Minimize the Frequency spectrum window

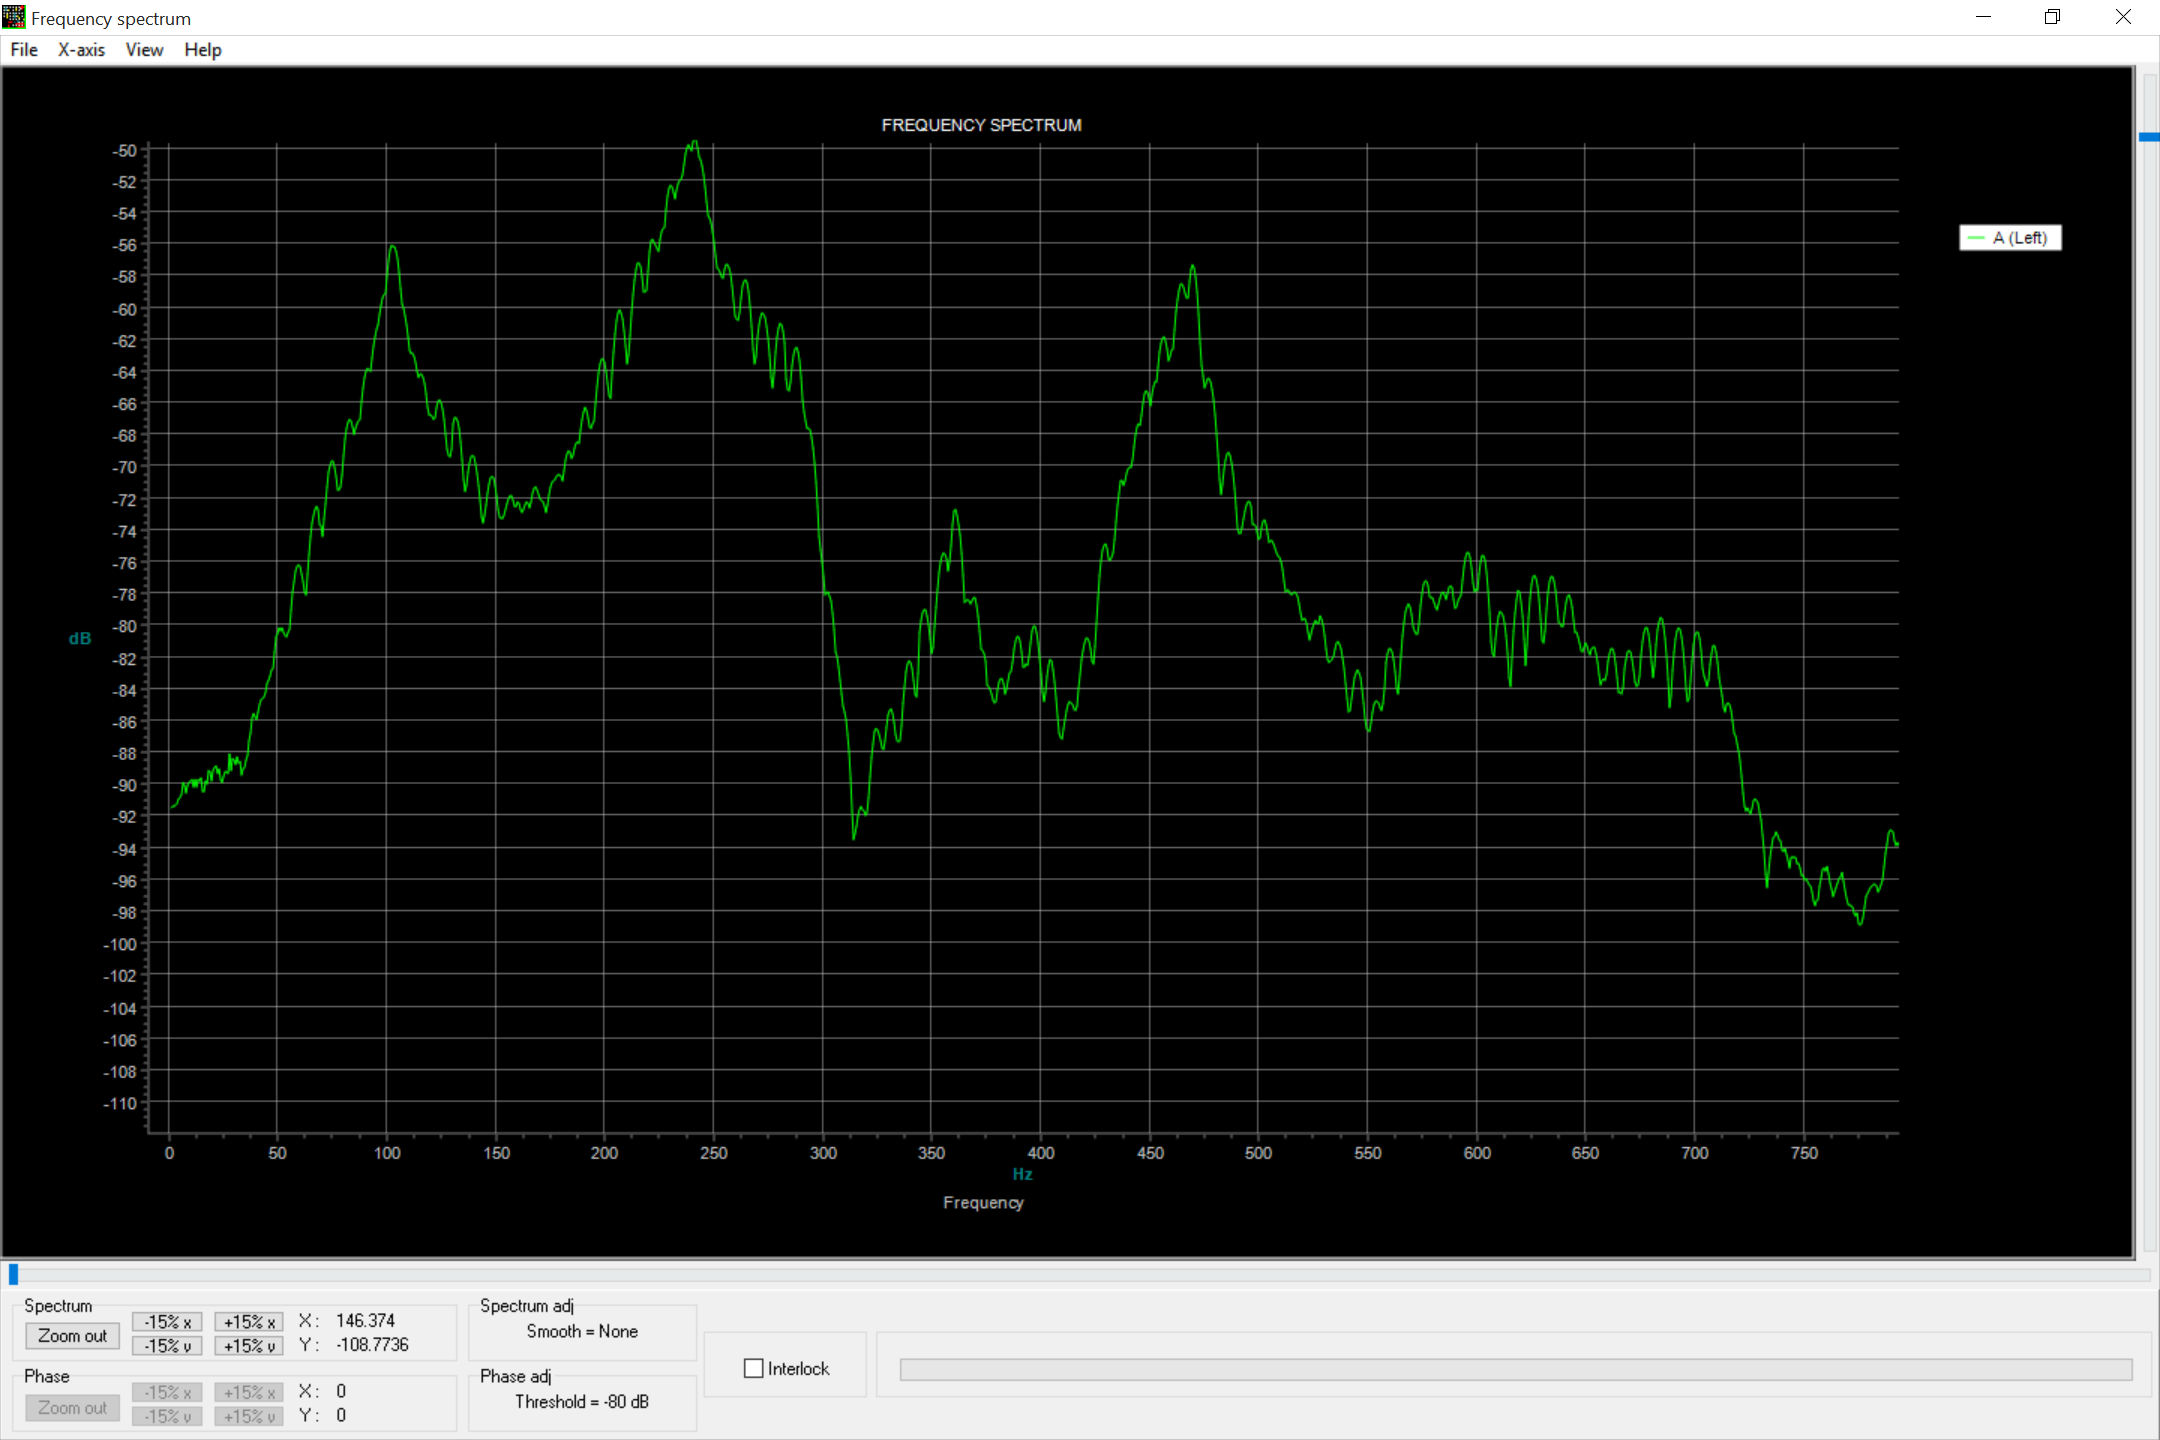coord(1984,17)
